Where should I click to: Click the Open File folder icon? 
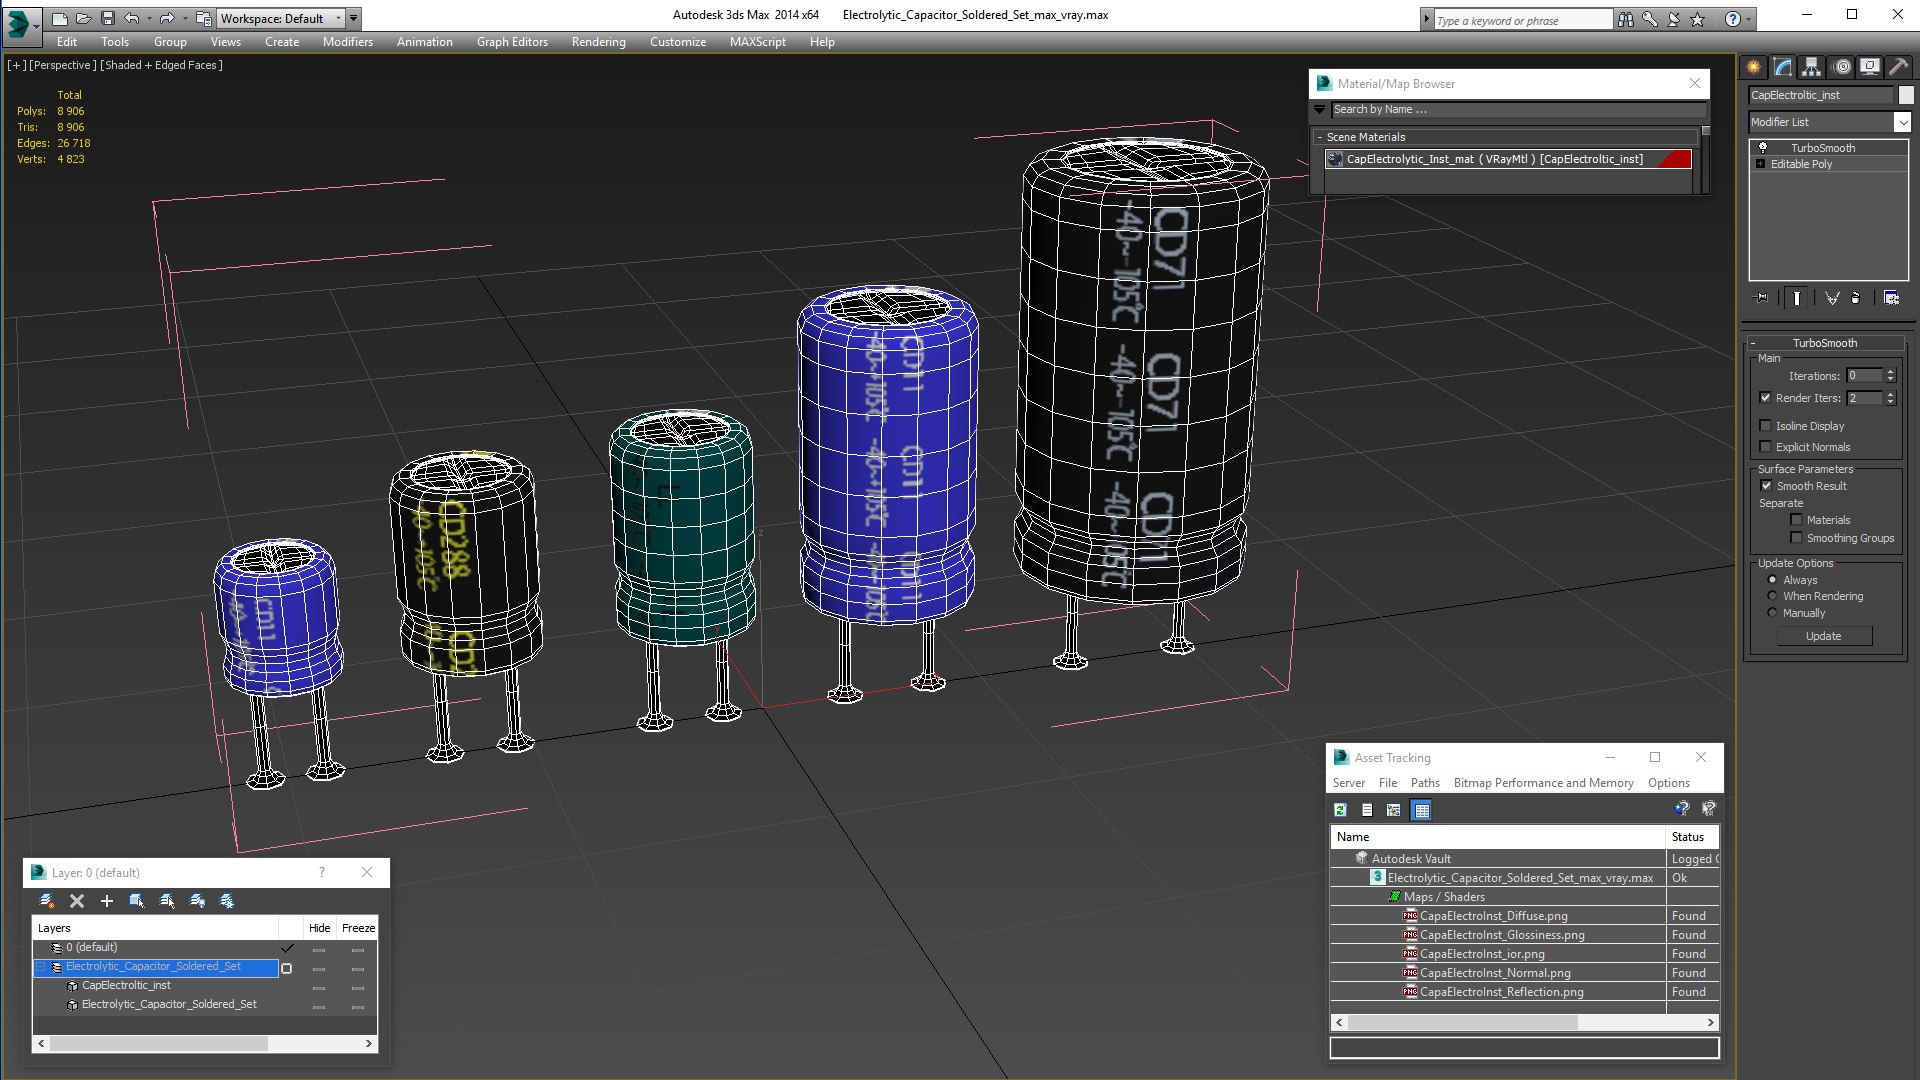pyautogui.click(x=84, y=18)
